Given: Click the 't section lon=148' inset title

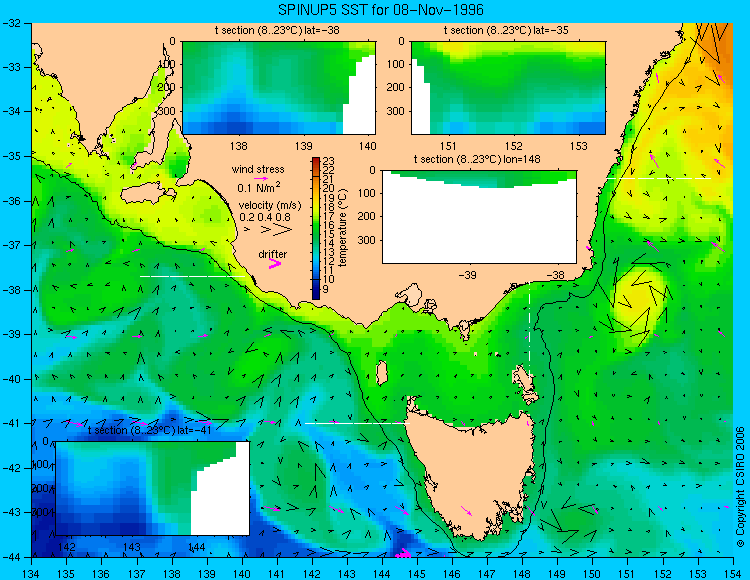Looking at the screenshot, I should (477, 159).
